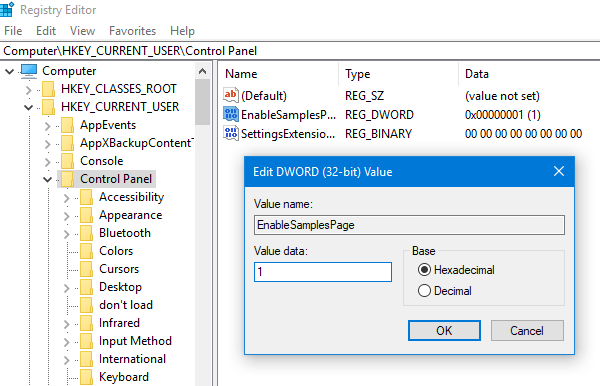This screenshot has width=600, height=386.
Task: Click the Desktop folder icon
Action: (x=86, y=287)
